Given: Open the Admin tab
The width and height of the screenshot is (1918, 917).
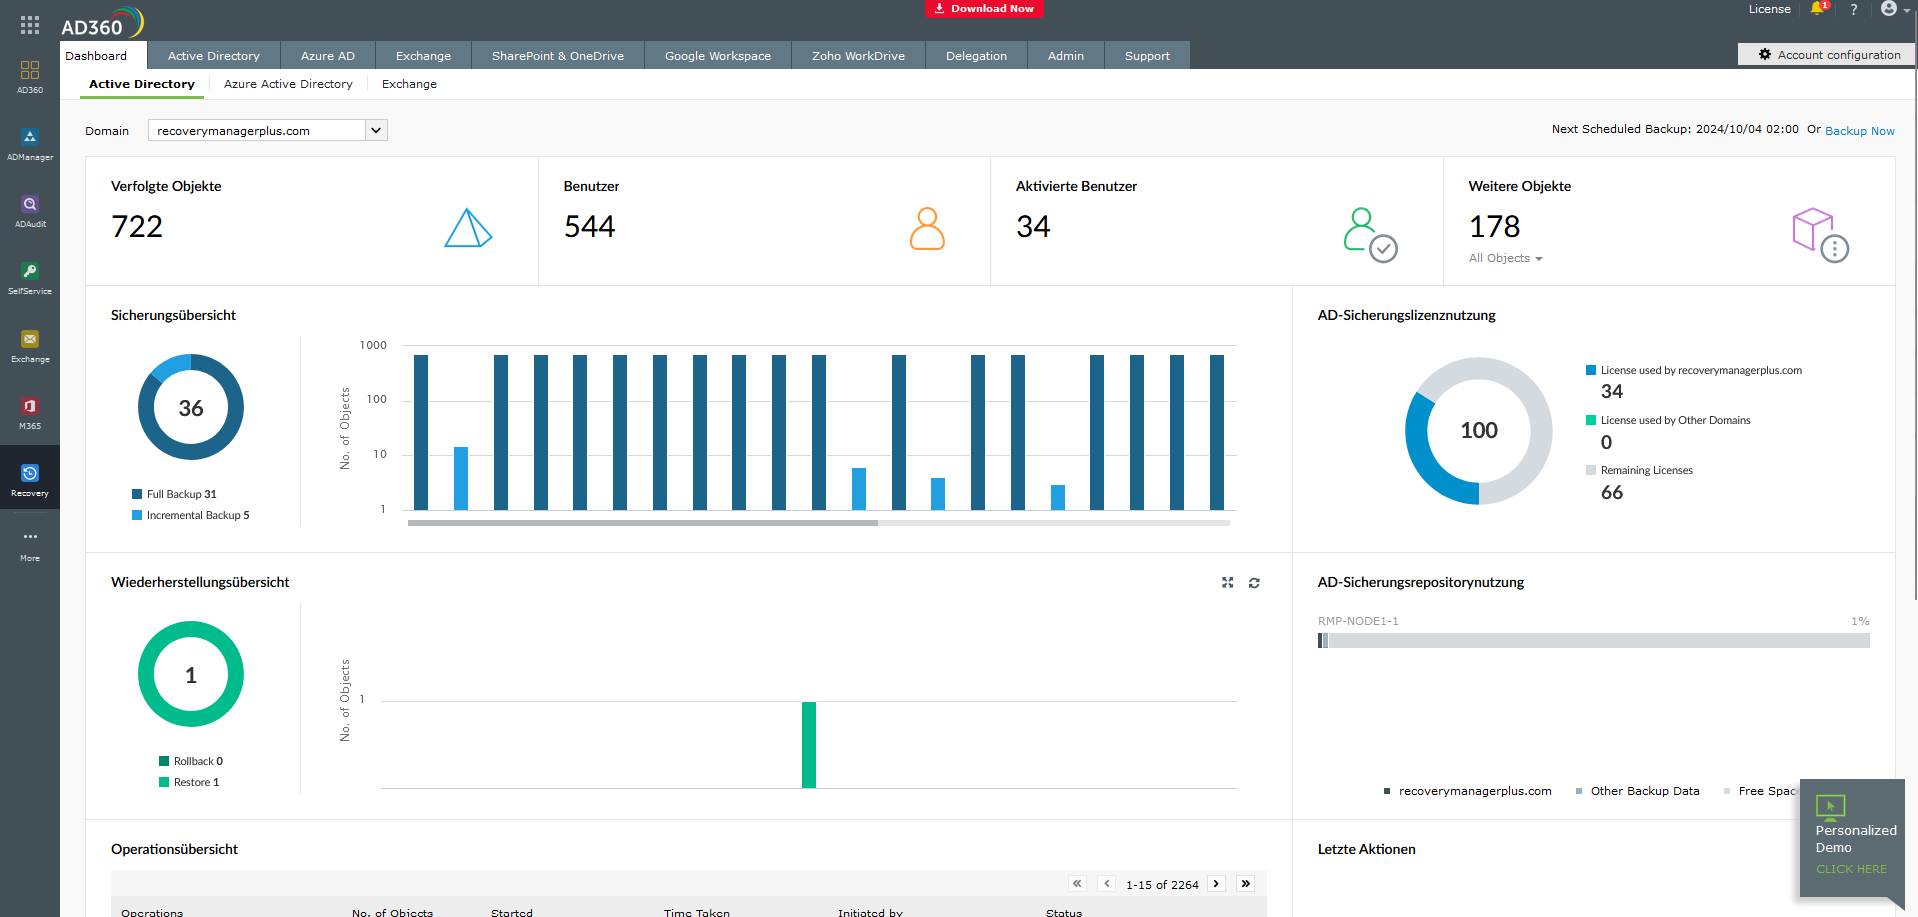Looking at the screenshot, I should pos(1066,55).
